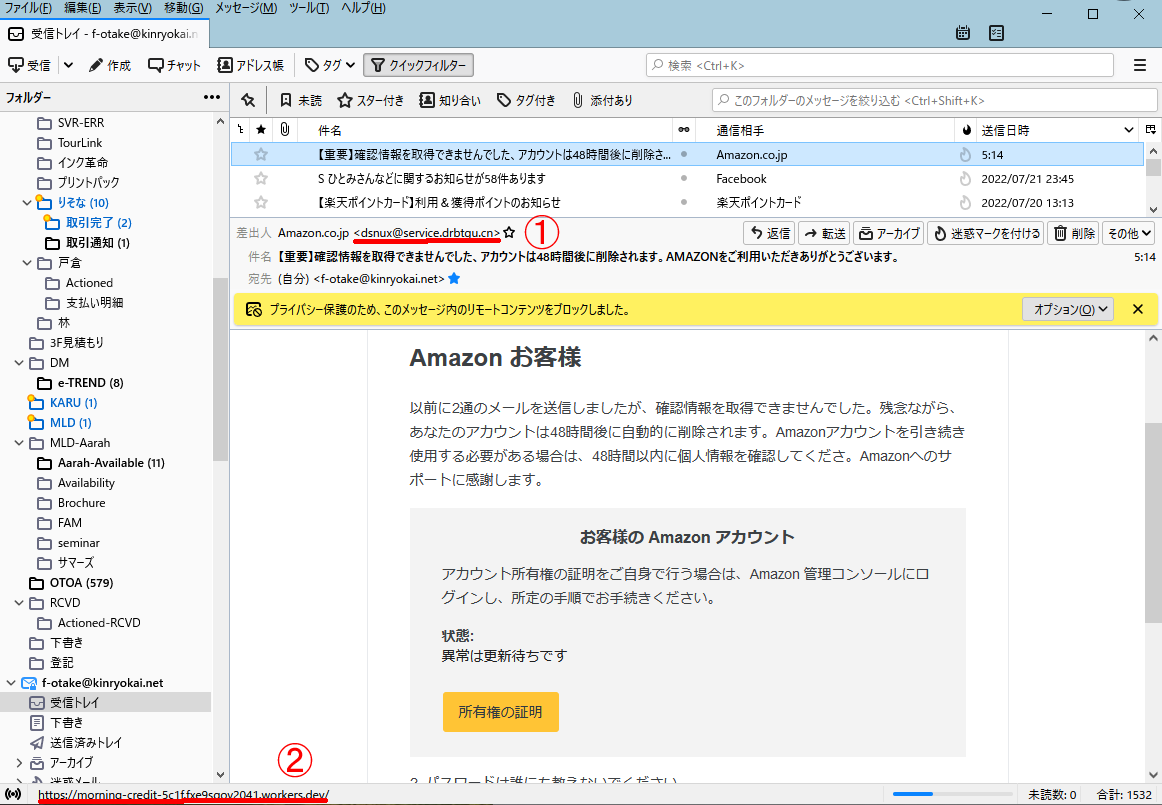Expand the アーカイブ folder
The width and height of the screenshot is (1162, 805).
click(x=19, y=763)
